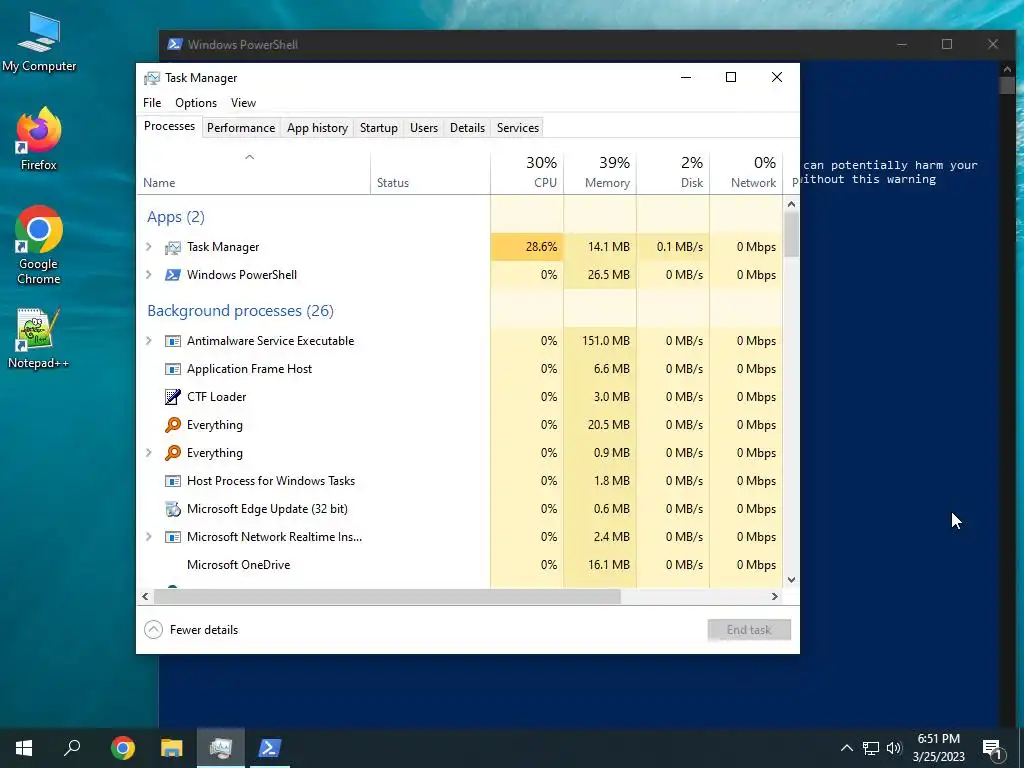Sort by the Disk column header
The width and height of the screenshot is (1024, 768).
click(673, 172)
